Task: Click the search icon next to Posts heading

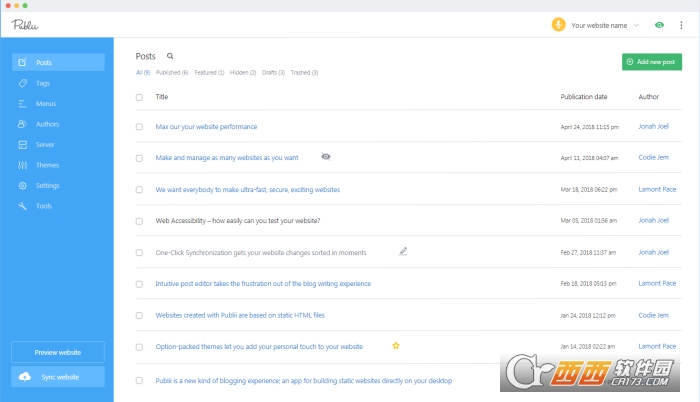Action: (170, 57)
